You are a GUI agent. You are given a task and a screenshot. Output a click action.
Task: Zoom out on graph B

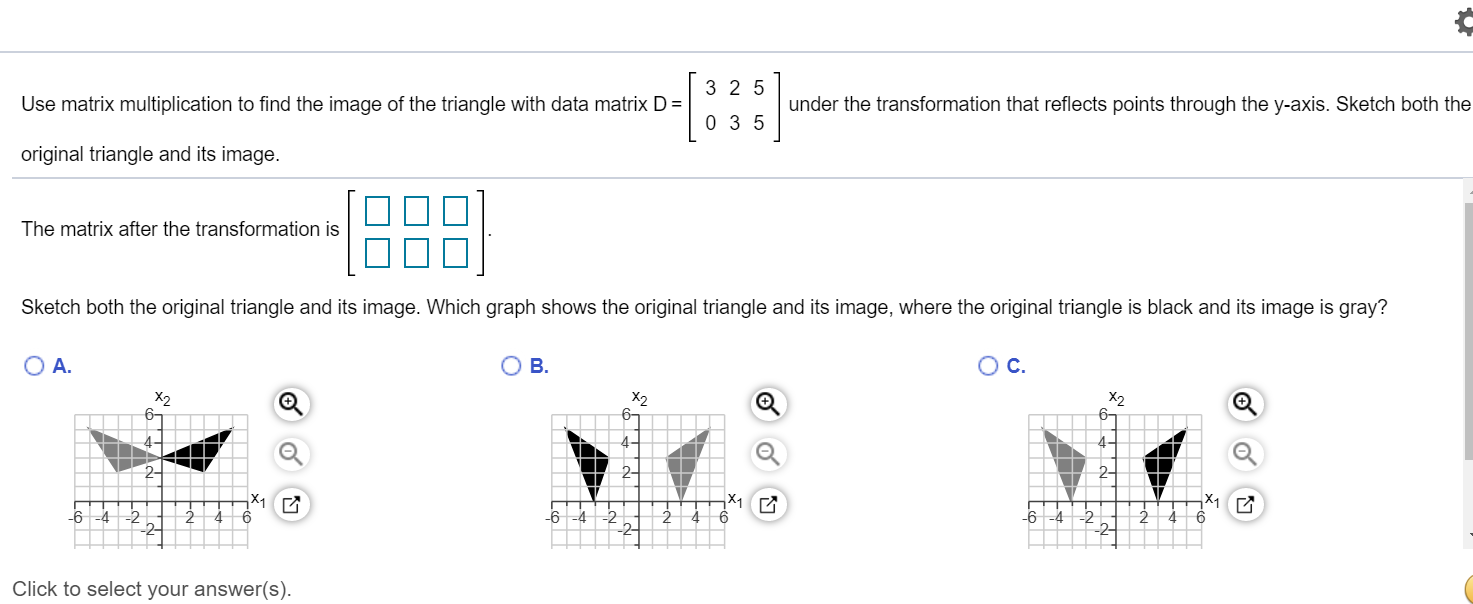[767, 453]
